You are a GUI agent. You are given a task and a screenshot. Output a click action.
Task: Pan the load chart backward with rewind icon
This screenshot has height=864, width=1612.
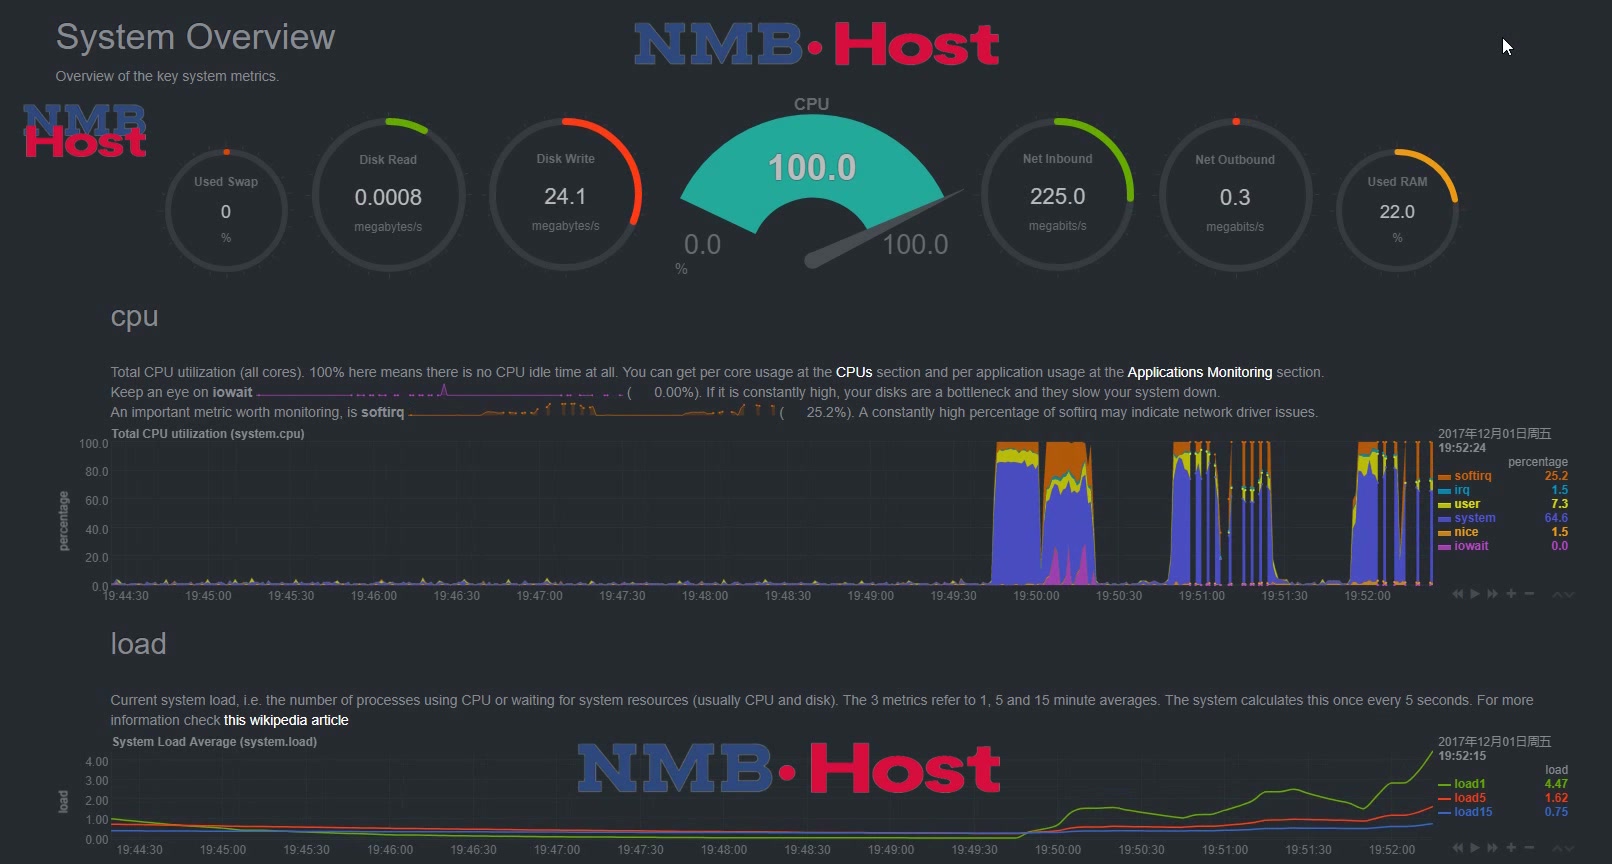click(x=1458, y=848)
